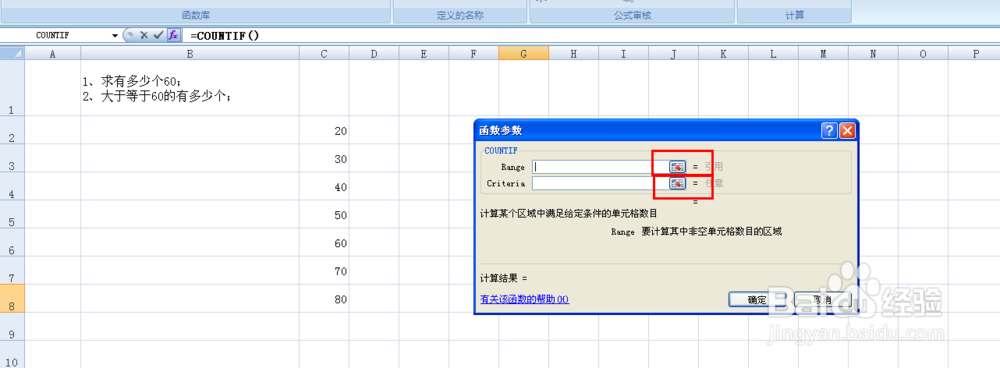This screenshot has width=1000, height=368.
Task: Click the 确定 button
Action: click(758, 300)
